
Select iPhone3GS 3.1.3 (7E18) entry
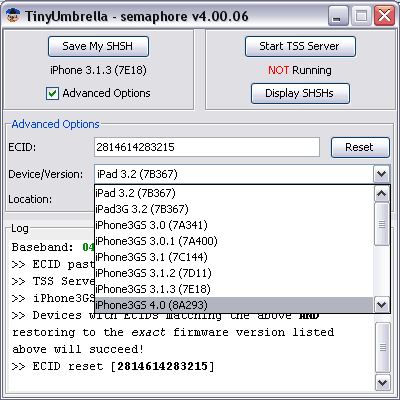click(234, 289)
